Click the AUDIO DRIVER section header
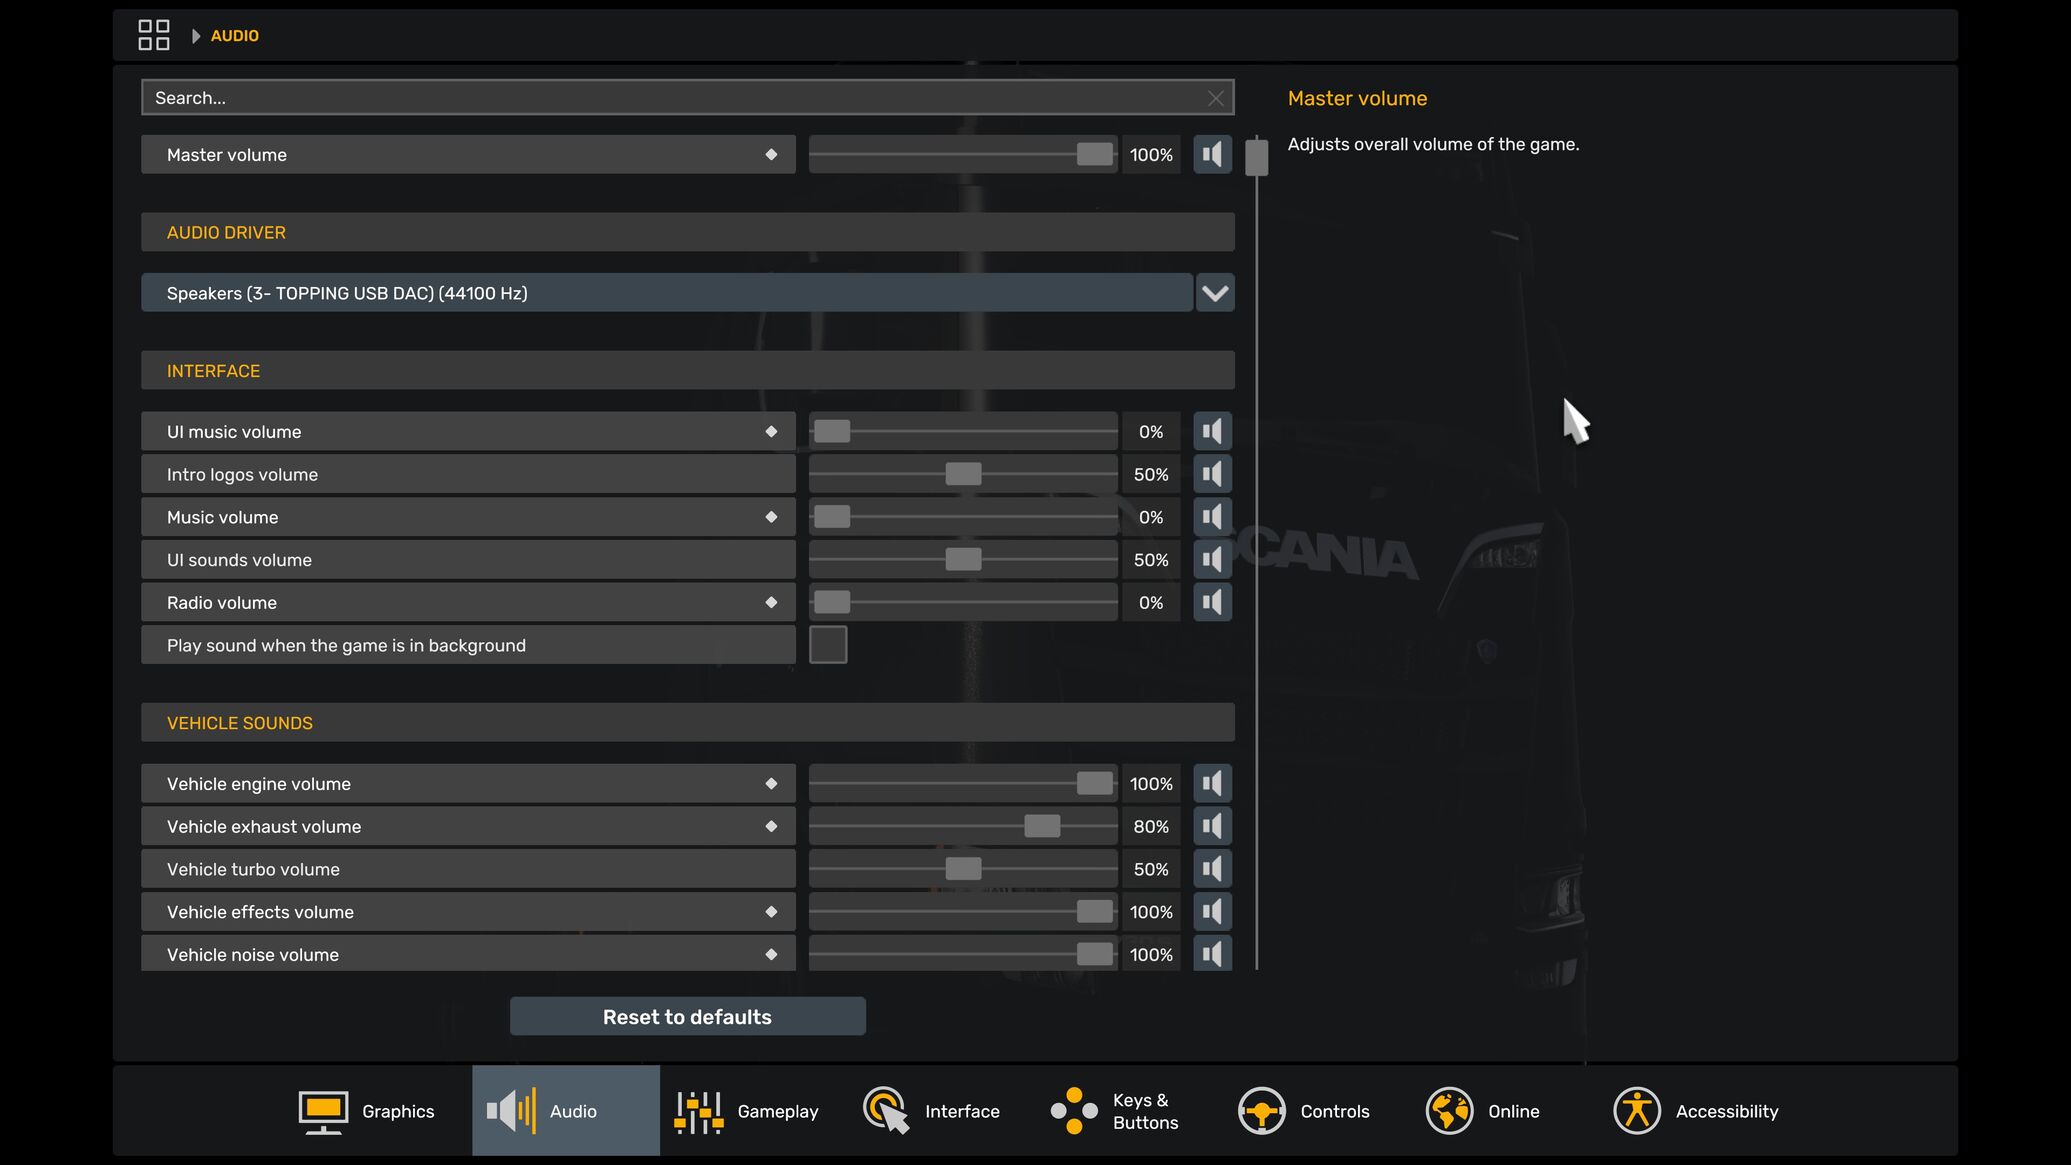The image size is (2071, 1165). pos(688,232)
